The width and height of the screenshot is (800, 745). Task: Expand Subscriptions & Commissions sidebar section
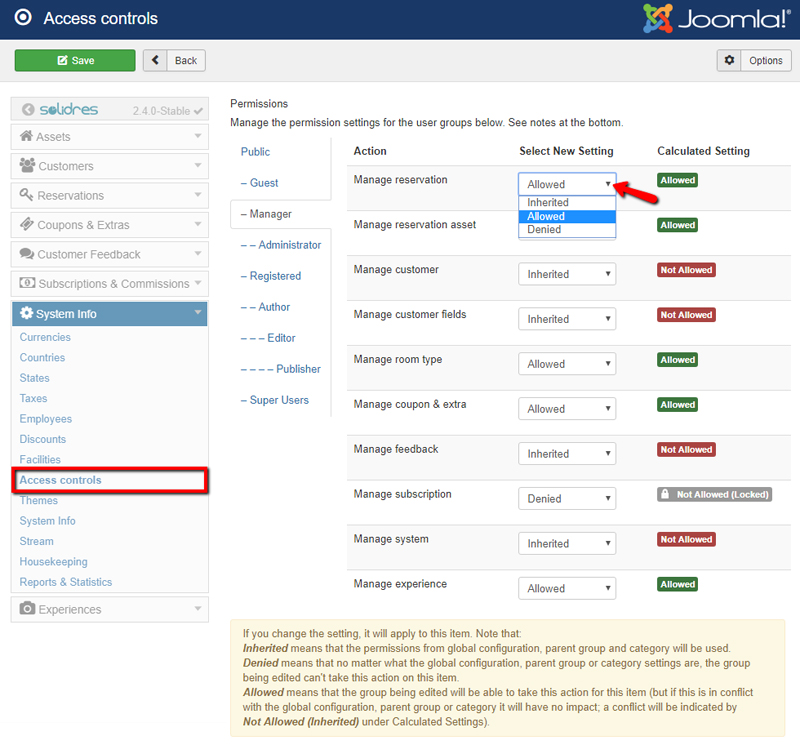pyautogui.click(x=109, y=284)
